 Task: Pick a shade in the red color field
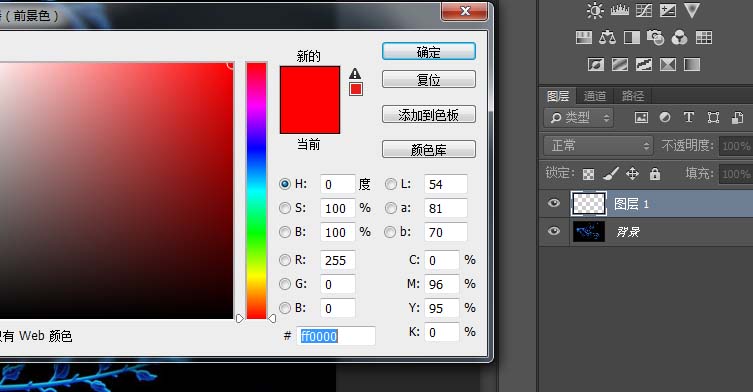coord(116,190)
